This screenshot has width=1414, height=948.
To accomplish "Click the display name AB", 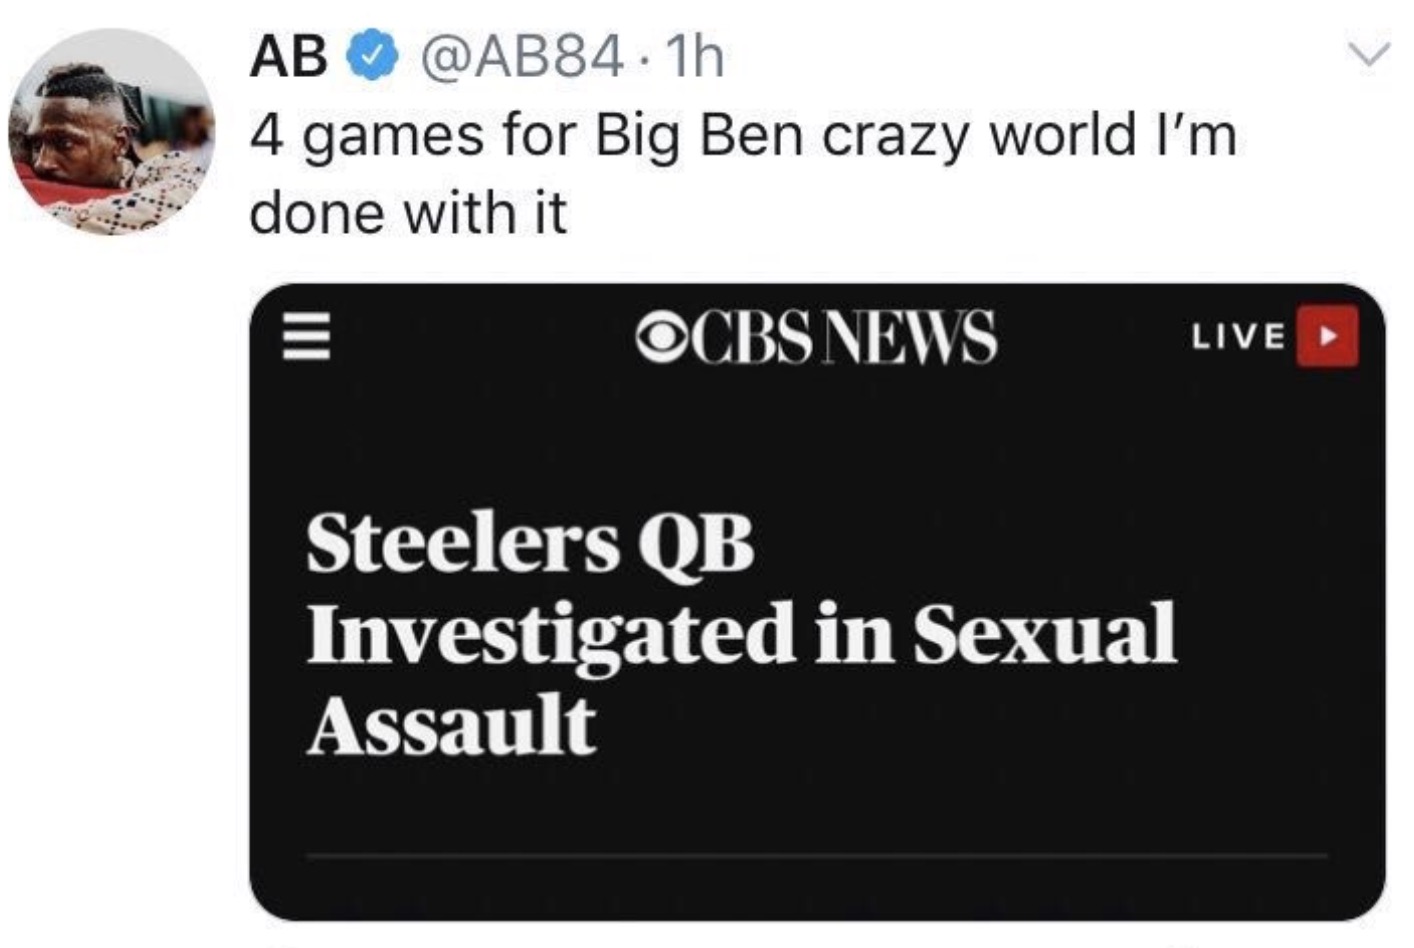I will click(x=288, y=58).
